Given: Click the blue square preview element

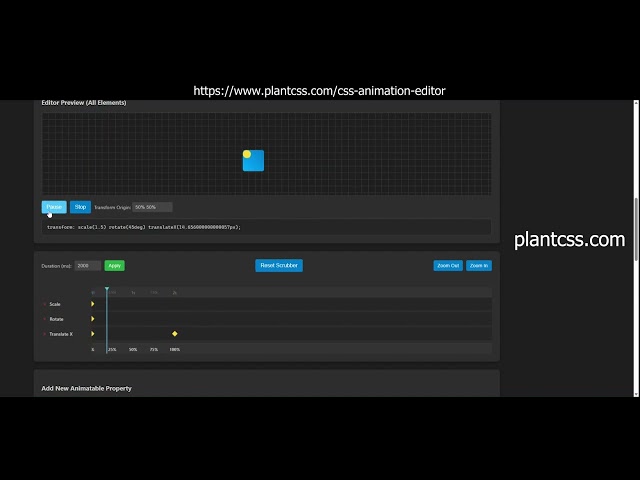Looking at the screenshot, I should 253,161.
